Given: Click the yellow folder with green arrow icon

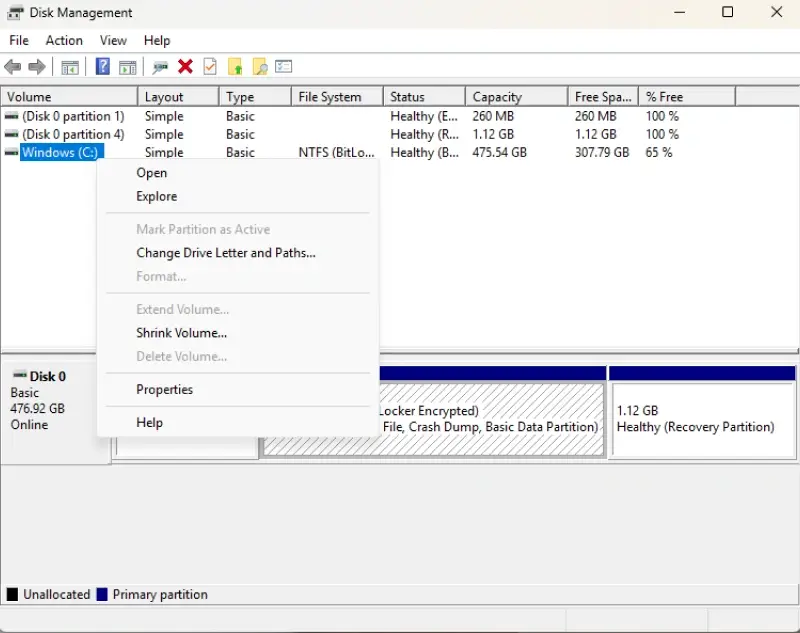Looking at the screenshot, I should point(235,66).
